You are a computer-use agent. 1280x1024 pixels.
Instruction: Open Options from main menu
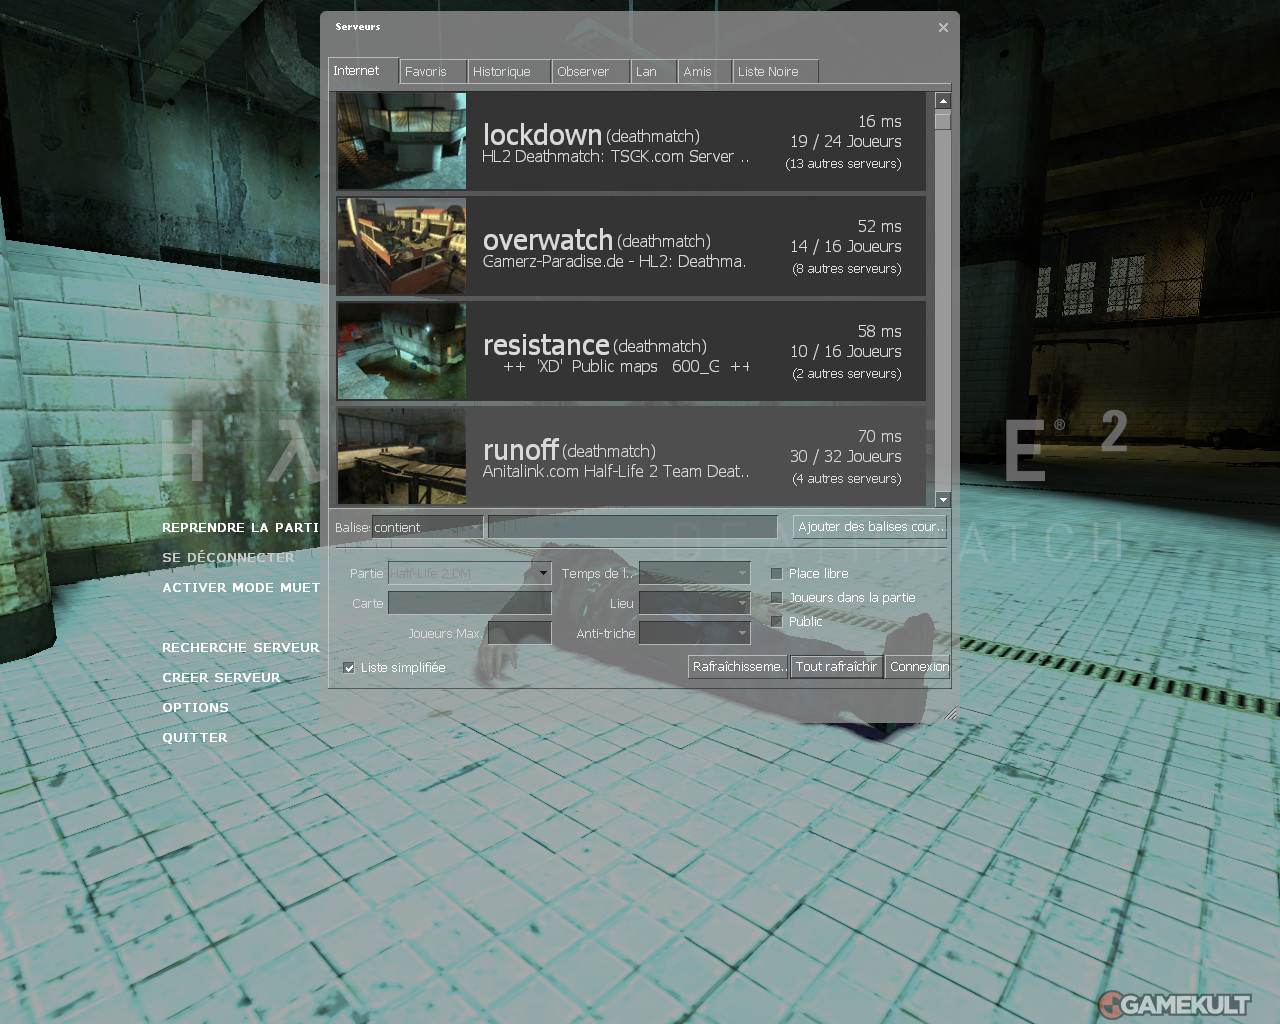coord(196,708)
